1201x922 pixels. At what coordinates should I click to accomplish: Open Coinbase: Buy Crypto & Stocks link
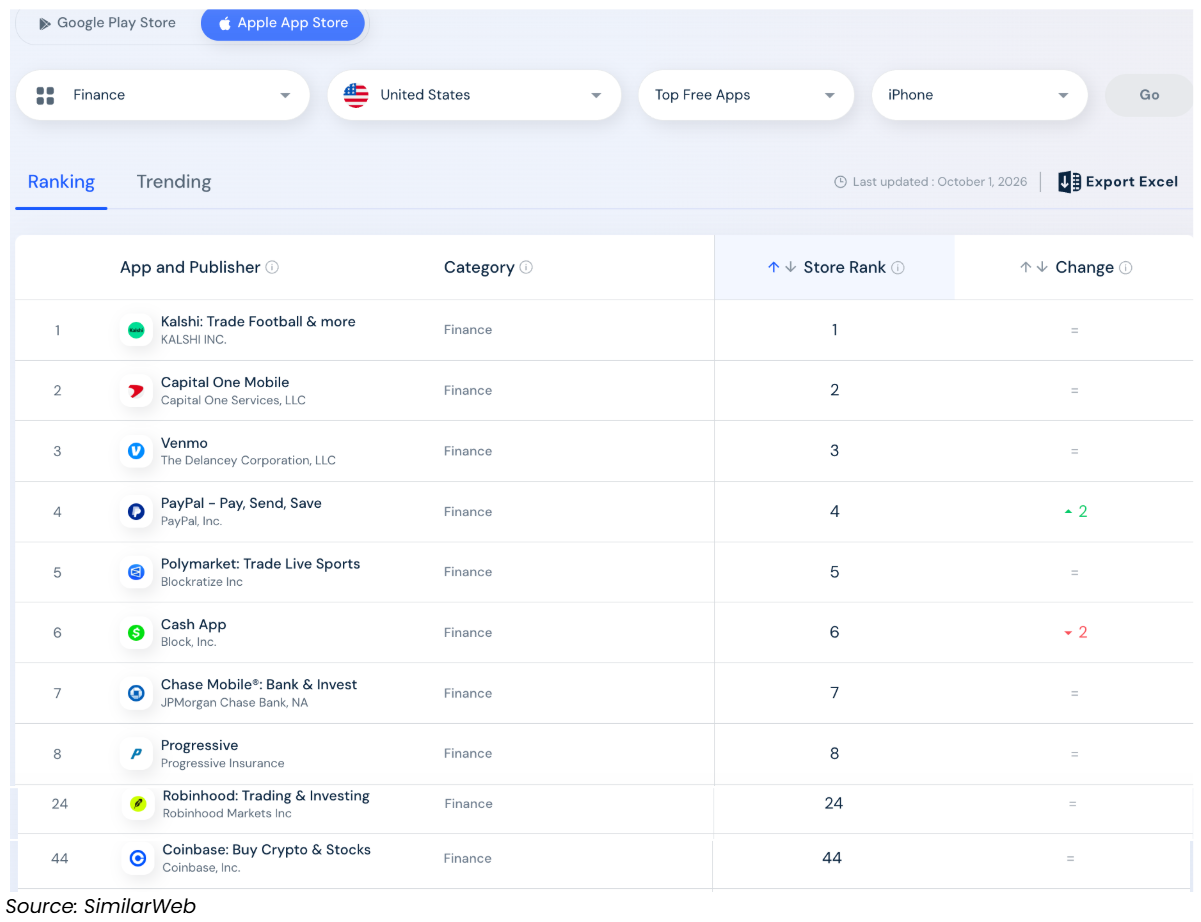tap(267, 850)
